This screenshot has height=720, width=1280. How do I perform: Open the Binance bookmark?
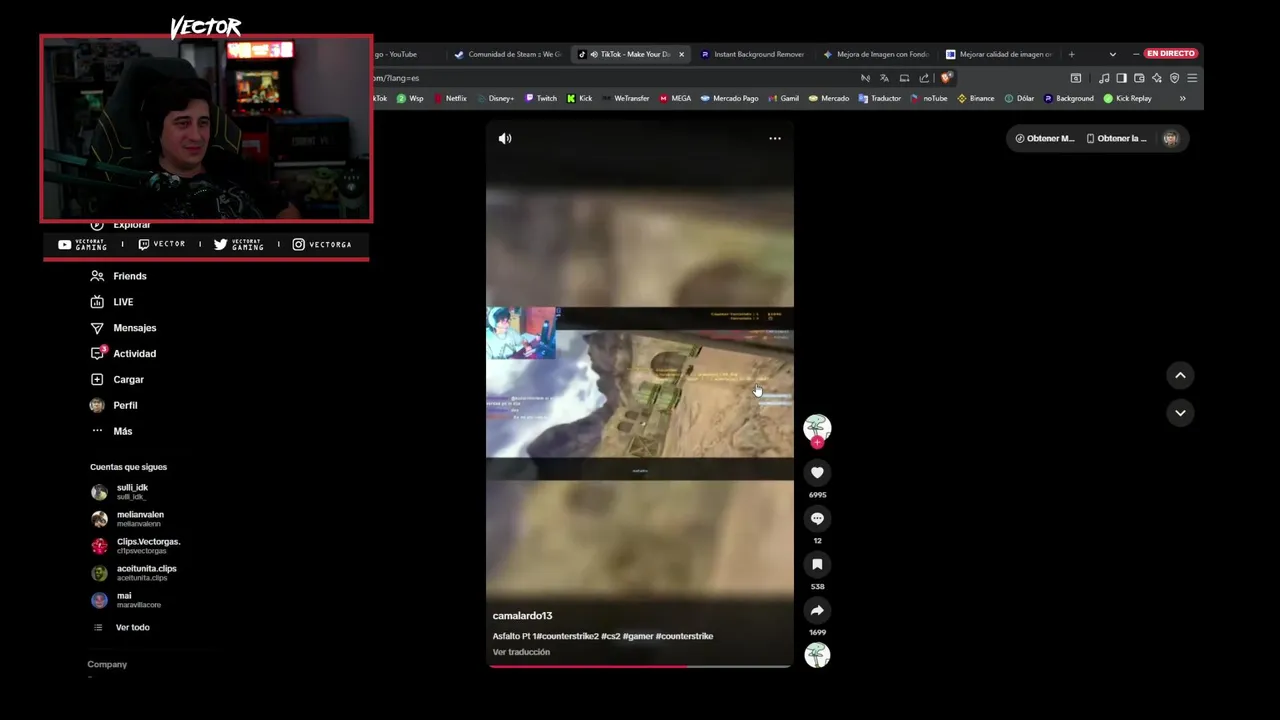click(976, 99)
